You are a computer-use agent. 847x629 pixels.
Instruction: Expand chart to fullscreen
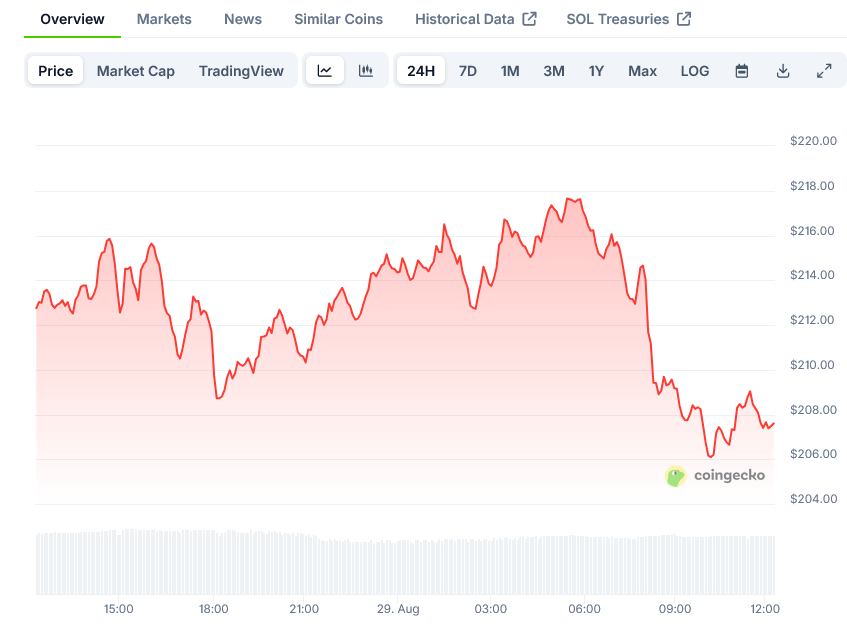click(x=824, y=71)
